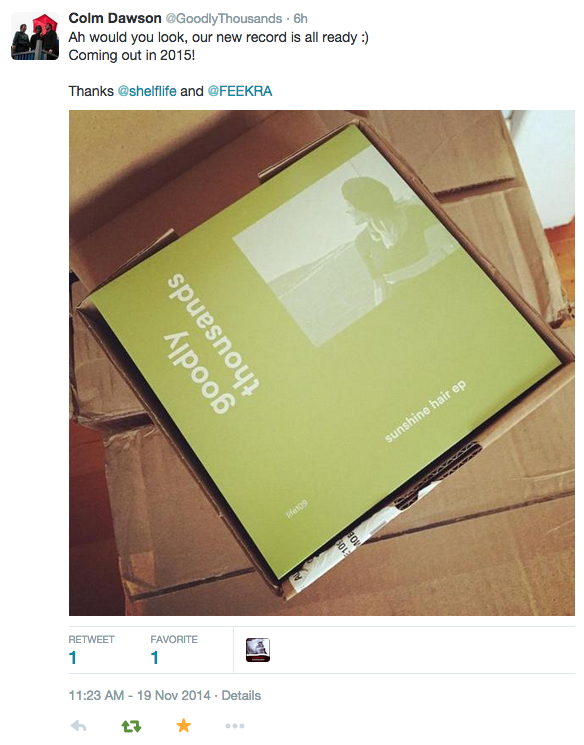Image resolution: width=584 pixels, height=745 pixels.
Task: Open the @GoodlyThousands handle
Action: tap(223, 19)
